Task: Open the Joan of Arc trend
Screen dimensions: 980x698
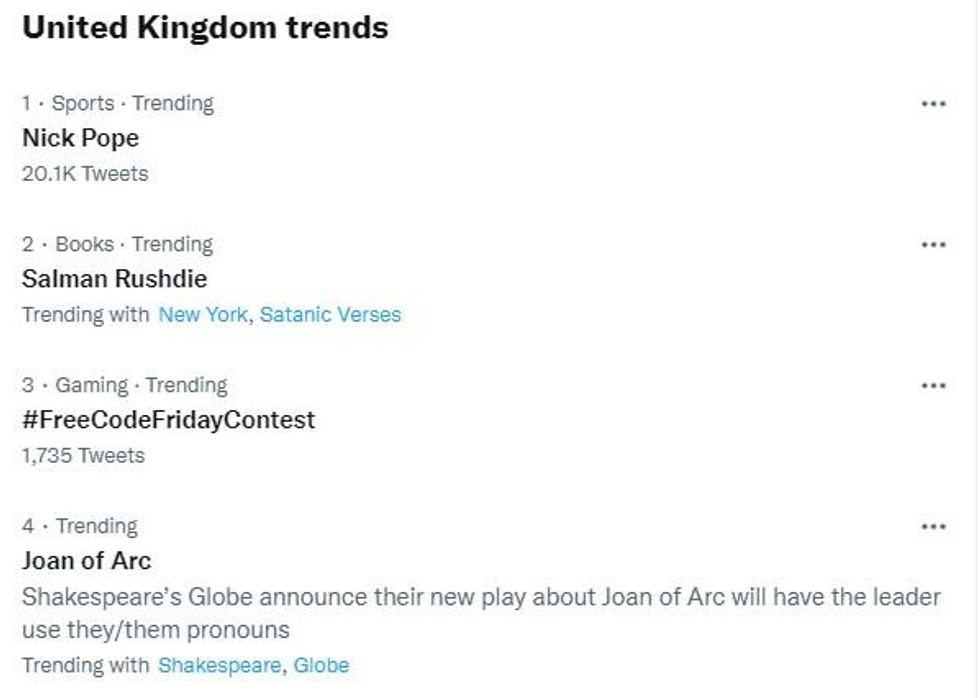Action: (87, 561)
